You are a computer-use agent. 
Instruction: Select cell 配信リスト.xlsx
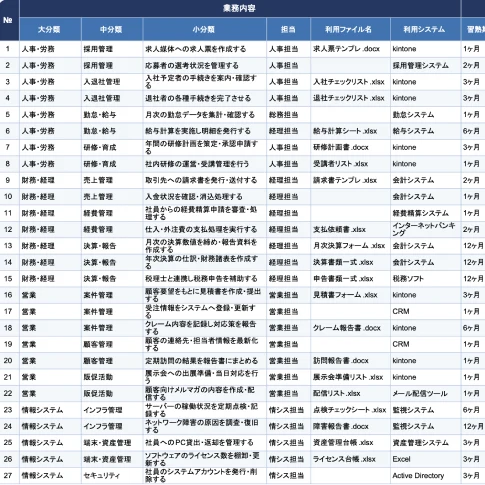pos(350,393)
